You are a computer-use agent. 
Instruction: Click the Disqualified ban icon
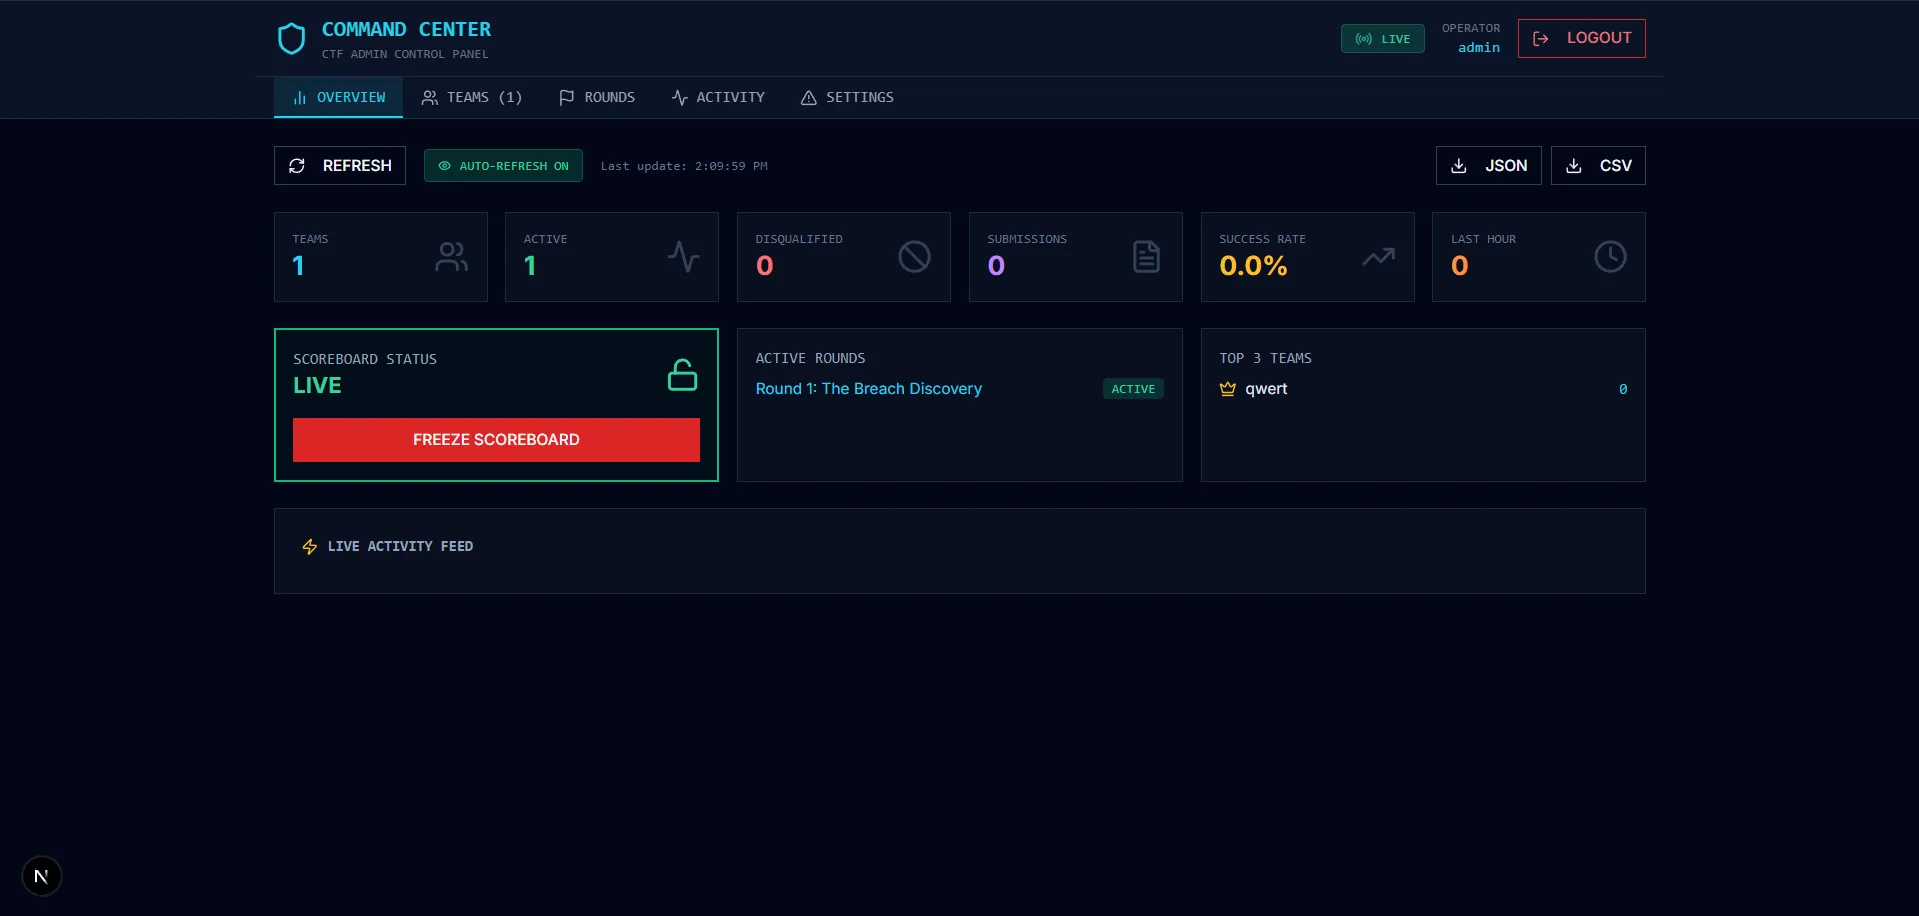pos(914,257)
